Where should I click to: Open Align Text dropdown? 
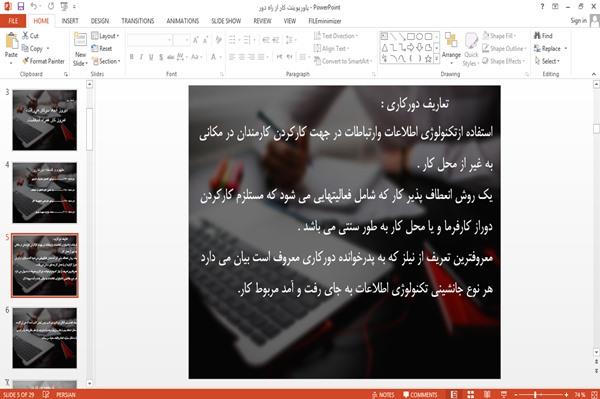(331, 48)
